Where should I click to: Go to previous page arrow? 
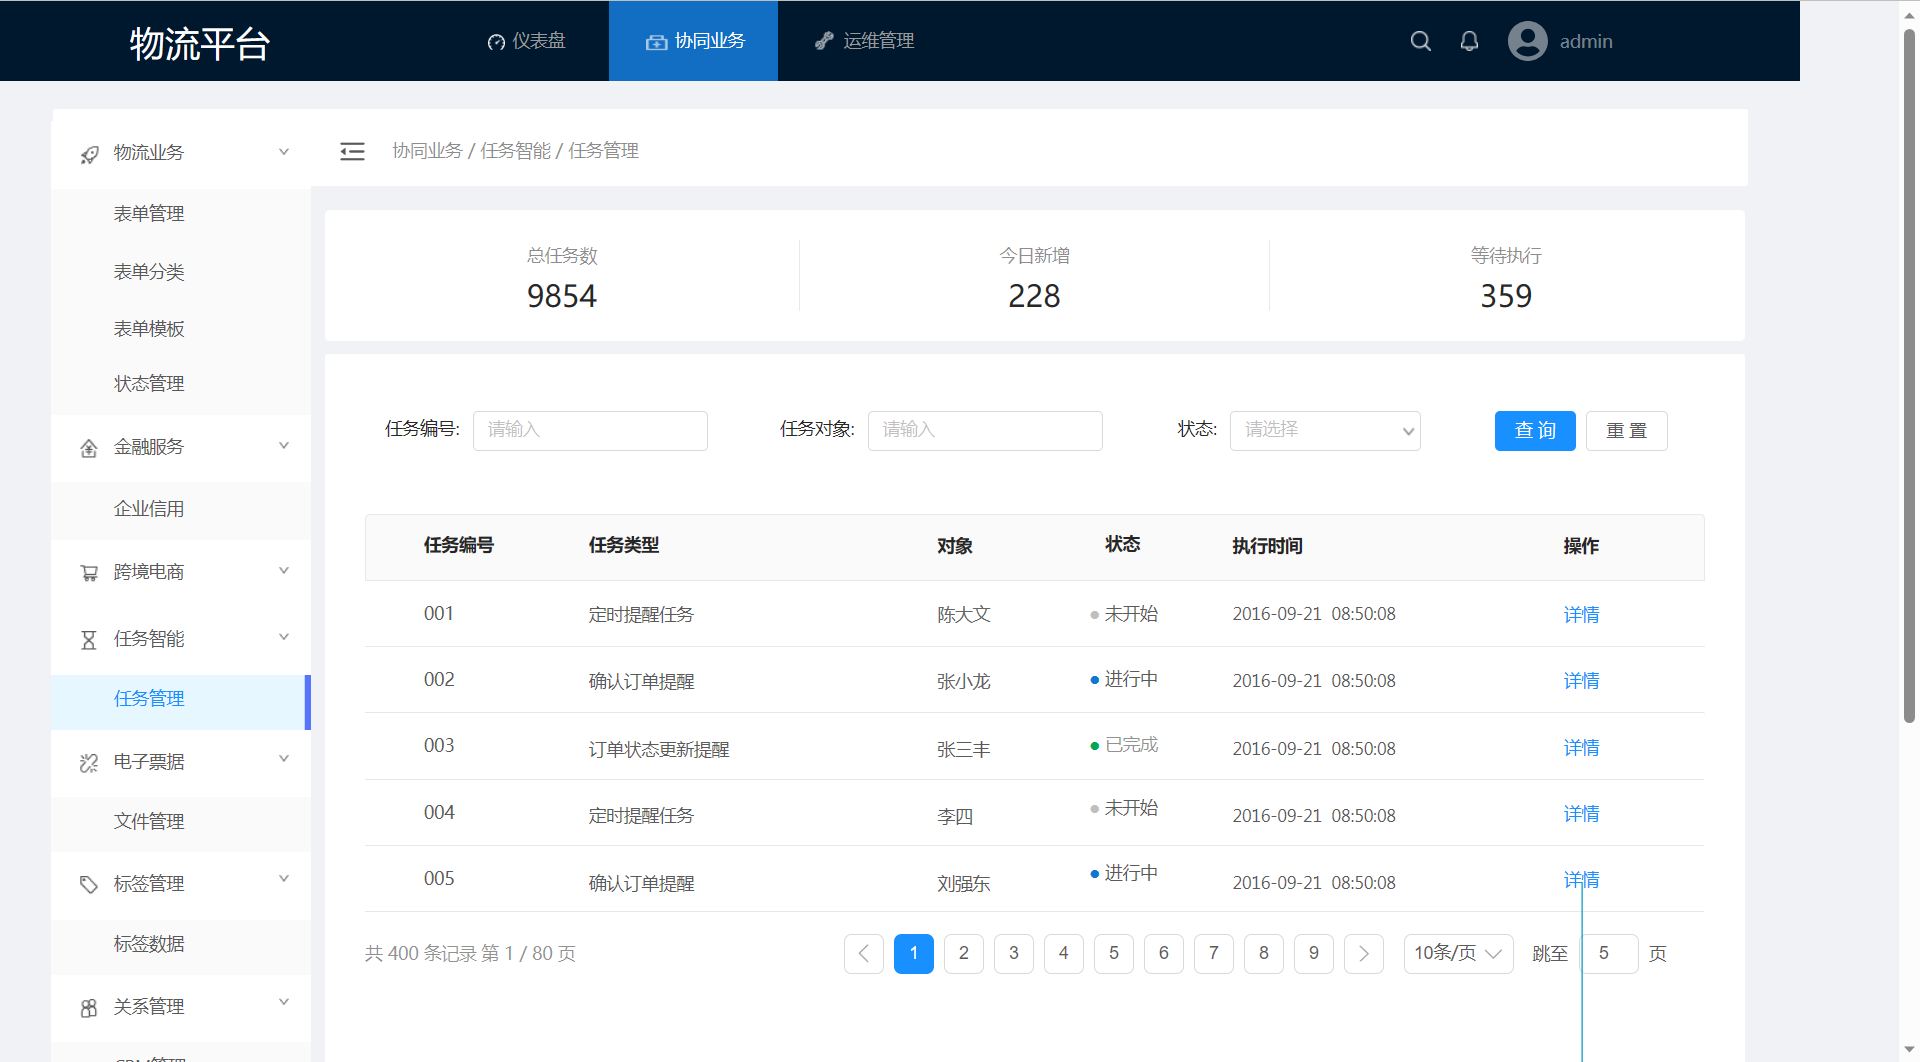pos(864,954)
